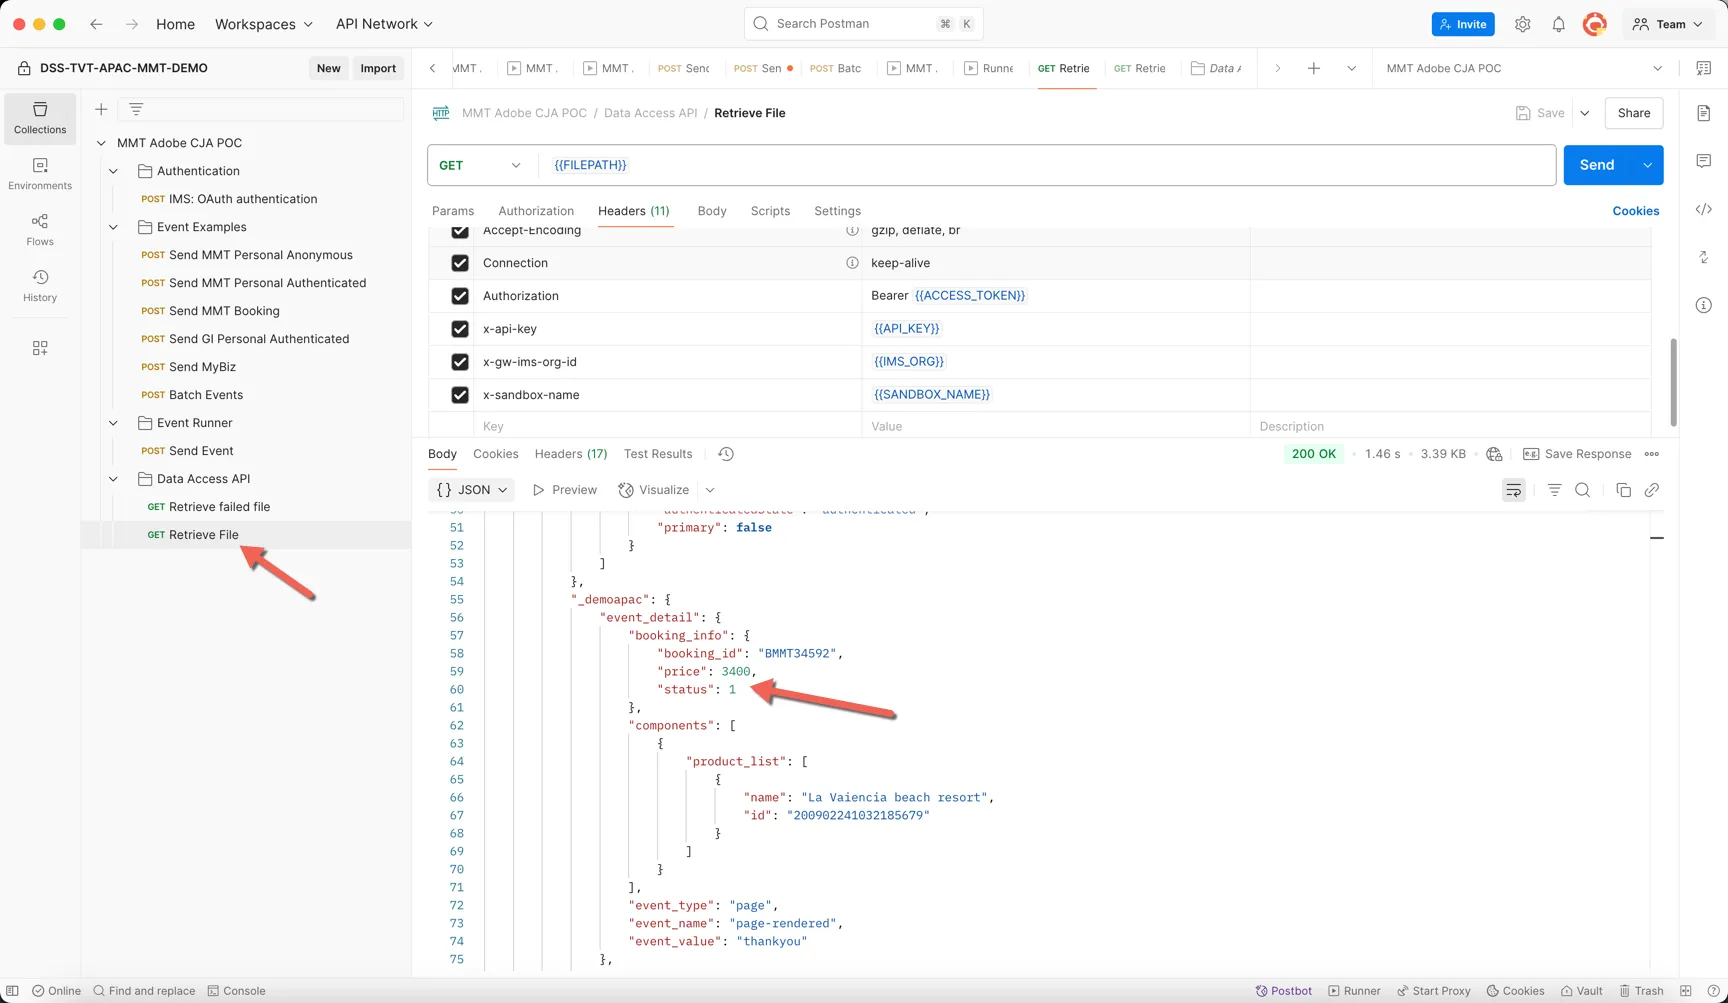Image resolution: width=1728 pixels, height=1003 pixels.
Task: Uncheck the Connection header checkbox
Action: click(460, 263)
